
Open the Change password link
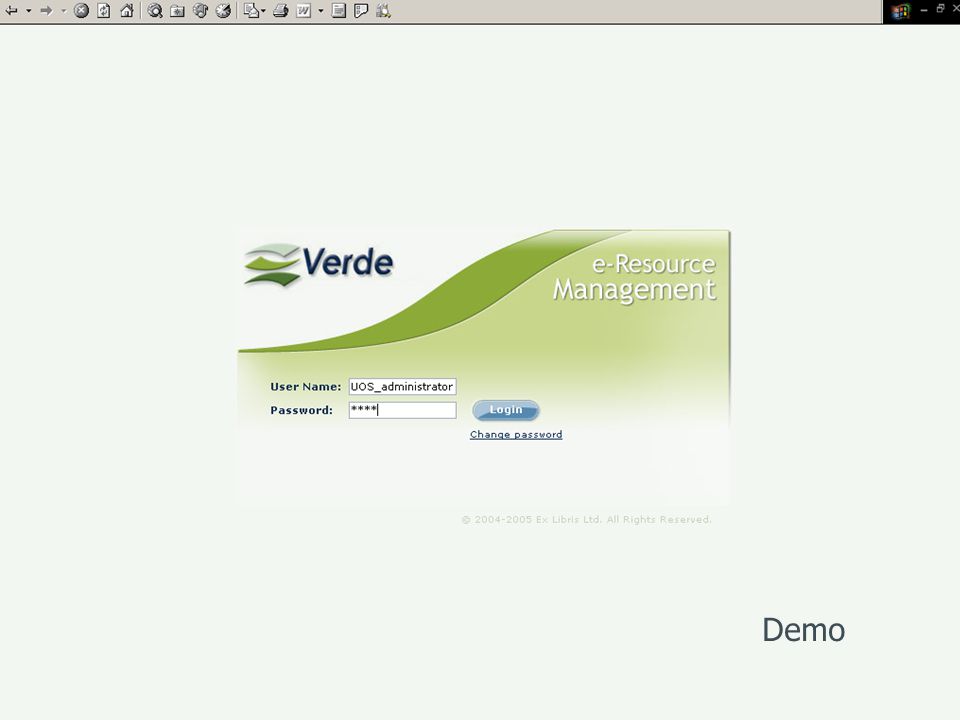click(516, 434)
